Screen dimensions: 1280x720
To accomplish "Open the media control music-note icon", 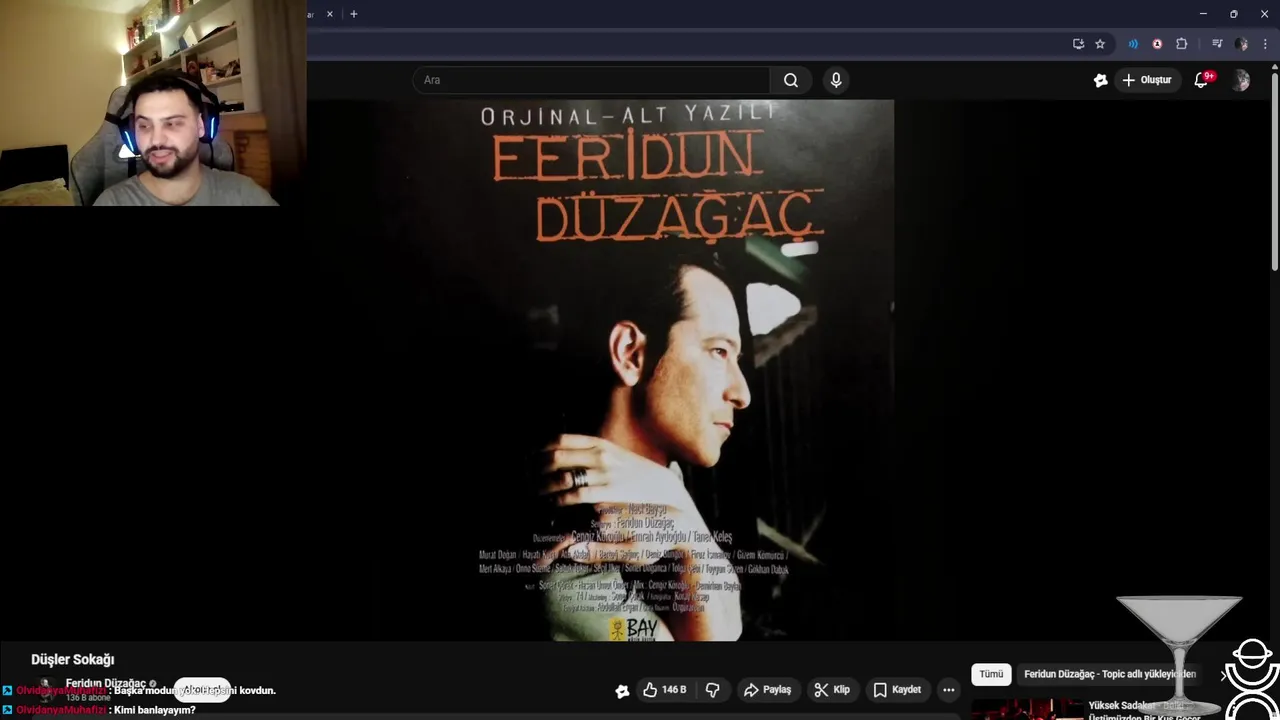I will point(1217,44).
